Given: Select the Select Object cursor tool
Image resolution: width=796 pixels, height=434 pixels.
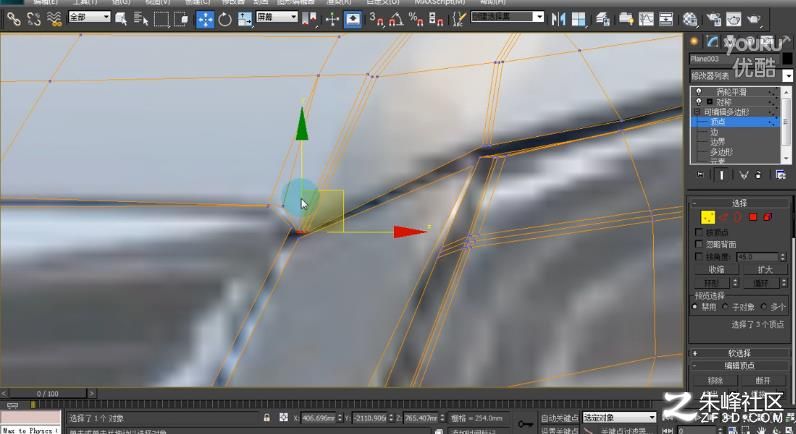Looking at the screenshot, I should (121, 19).
